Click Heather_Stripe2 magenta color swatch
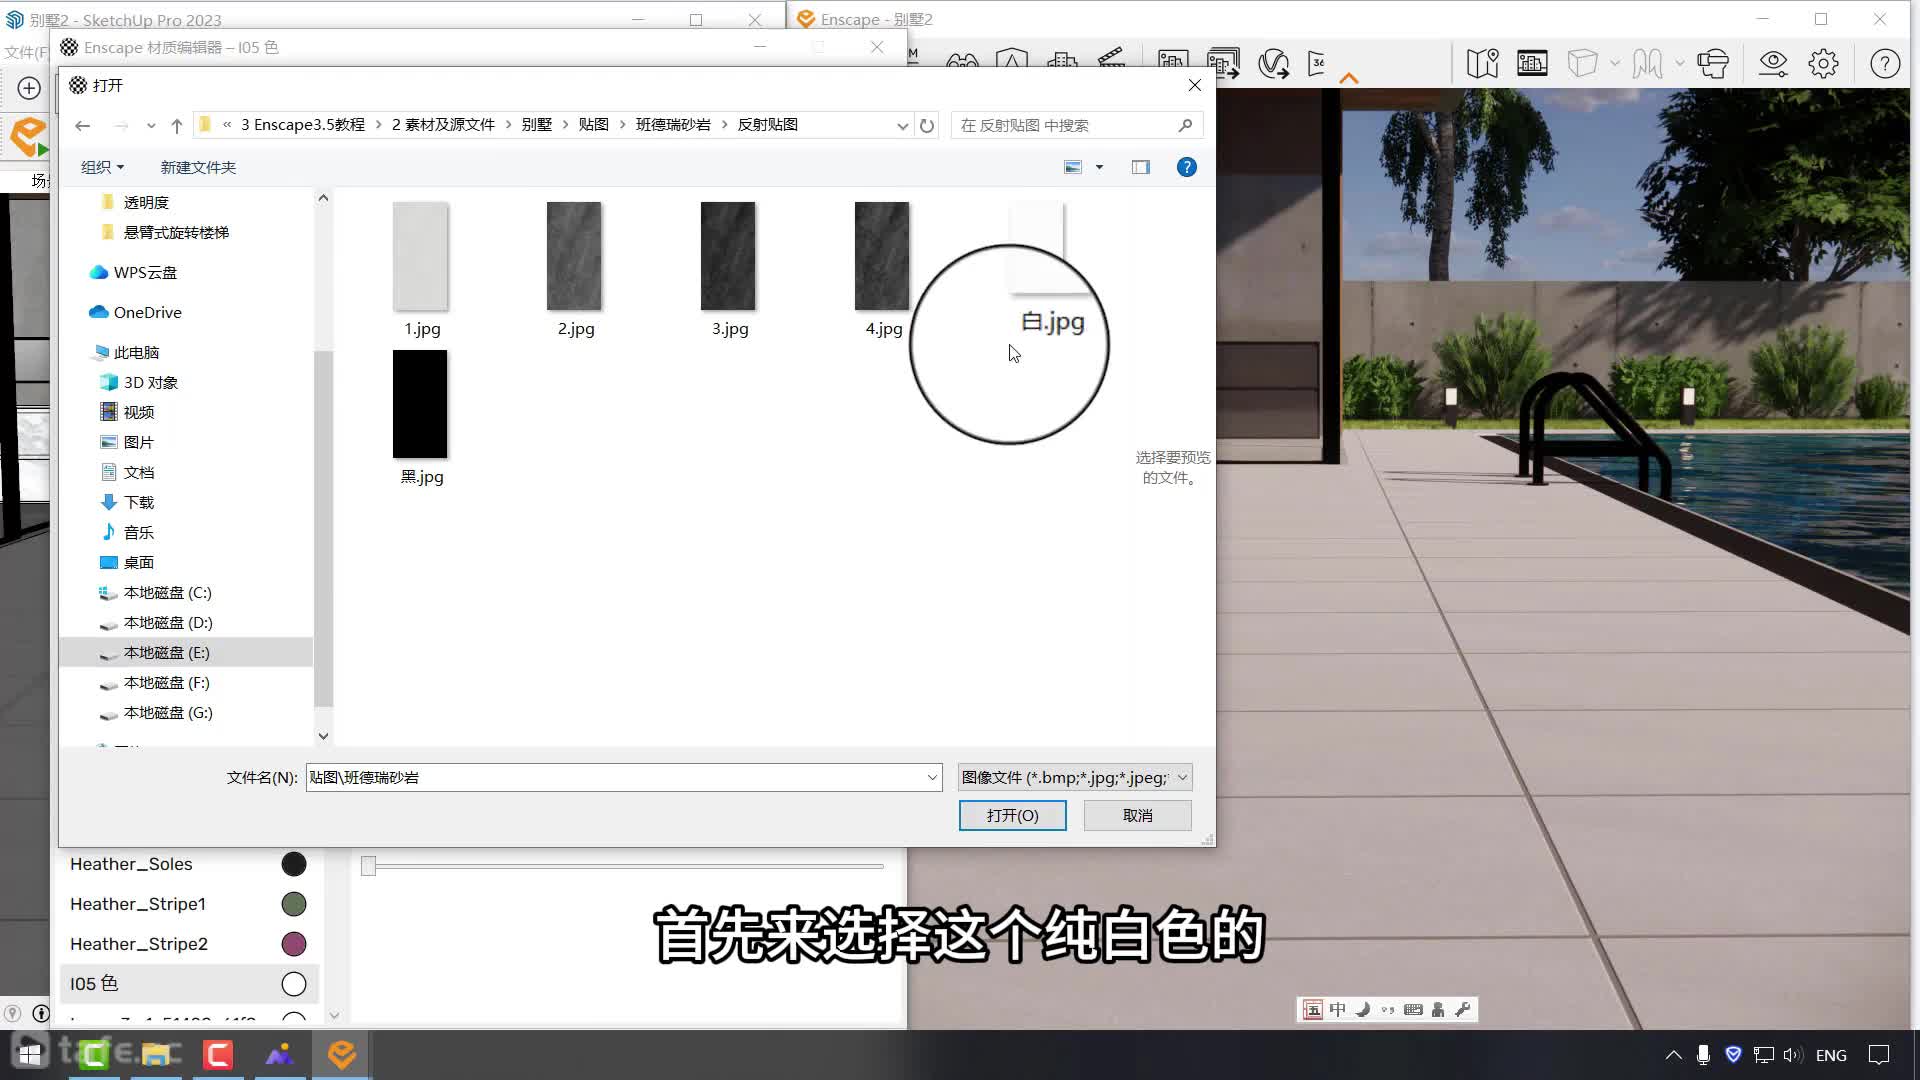 coord(294,944)
